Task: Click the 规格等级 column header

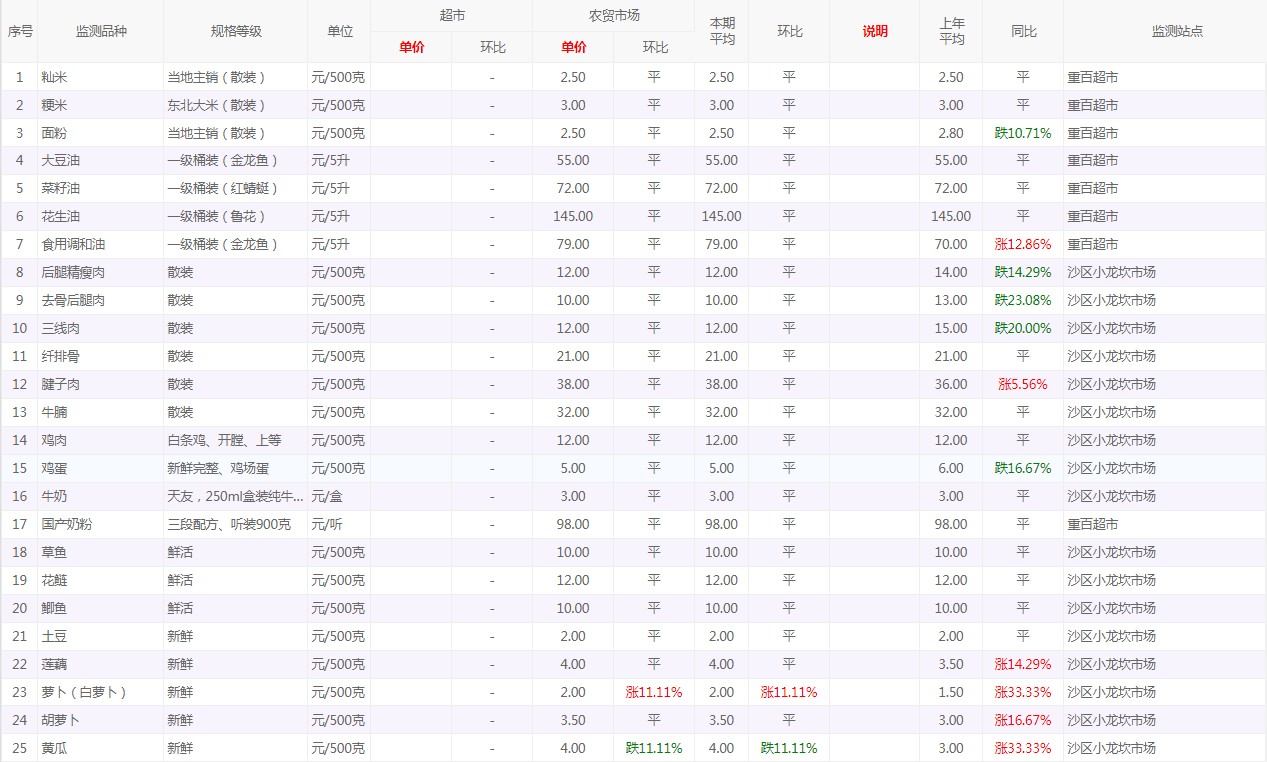Action: [235, 31]
